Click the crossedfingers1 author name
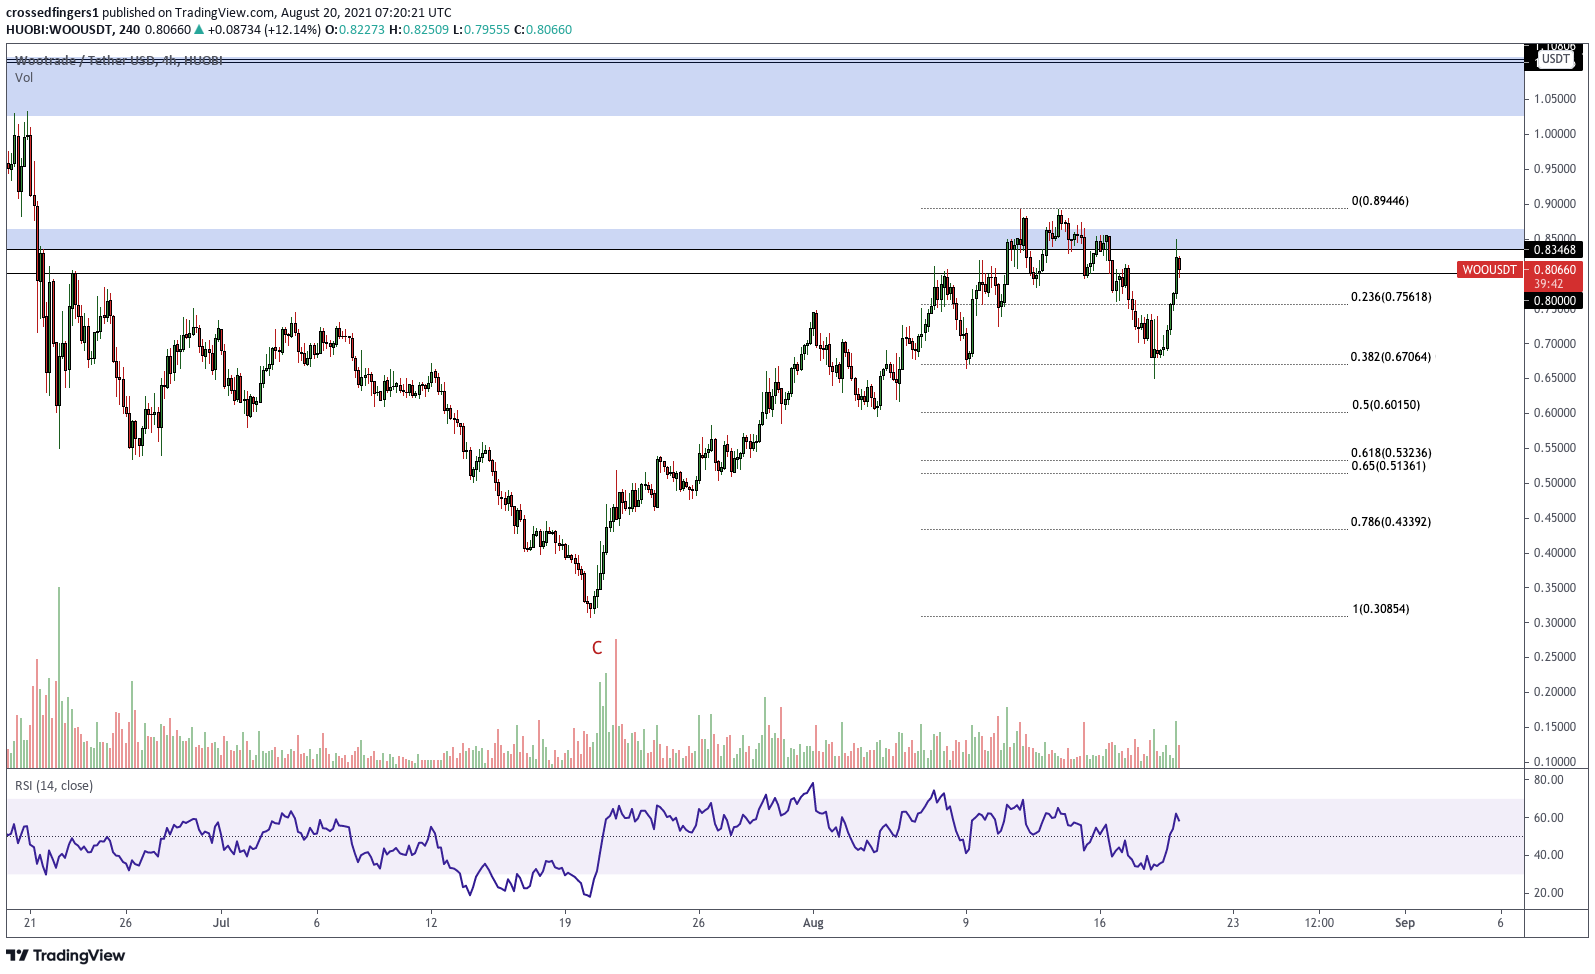This screenshot has height=974, width=1595. (52, 13)
